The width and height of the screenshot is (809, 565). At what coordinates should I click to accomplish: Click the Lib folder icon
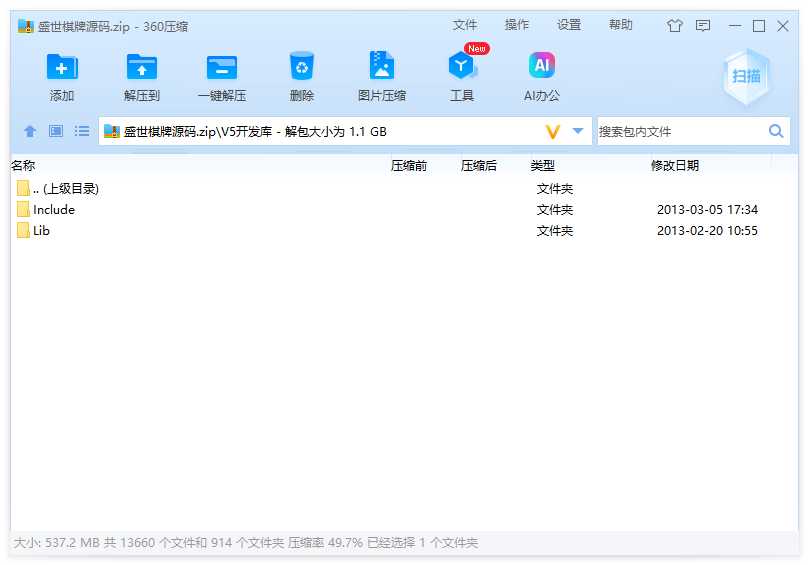click(x=23, y=230)
